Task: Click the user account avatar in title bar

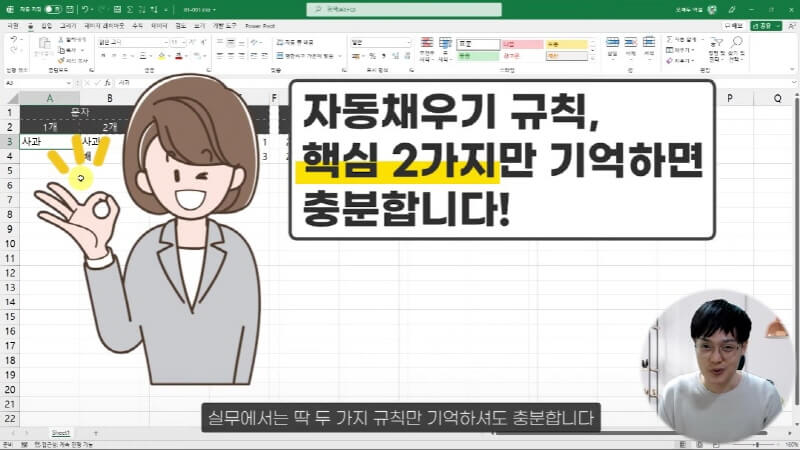Action: point(712,9)
